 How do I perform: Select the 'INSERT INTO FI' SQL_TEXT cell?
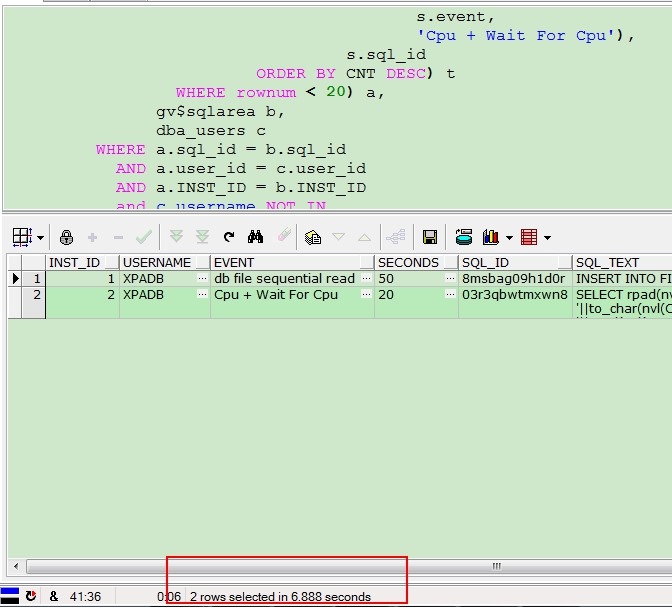[x=622, y=279]
